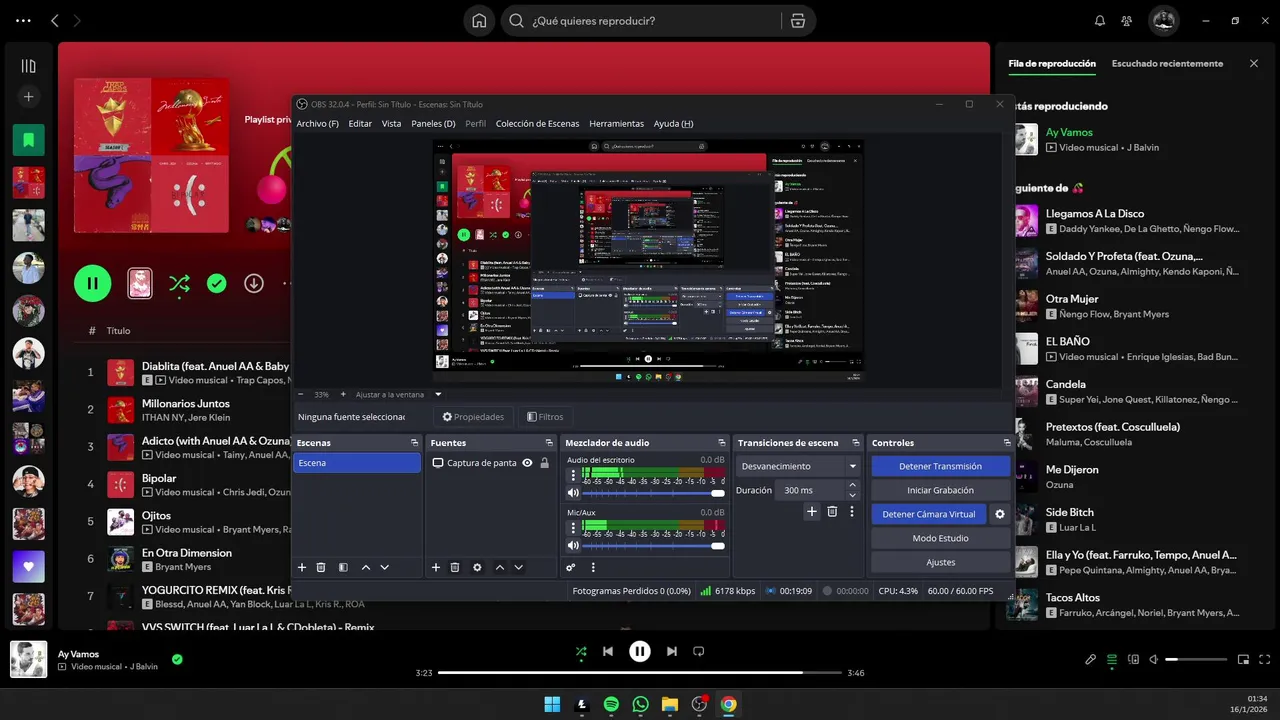Open Spotify user profile menu
This screenshot has width=1280, height=720.
tap(1163, 20)
